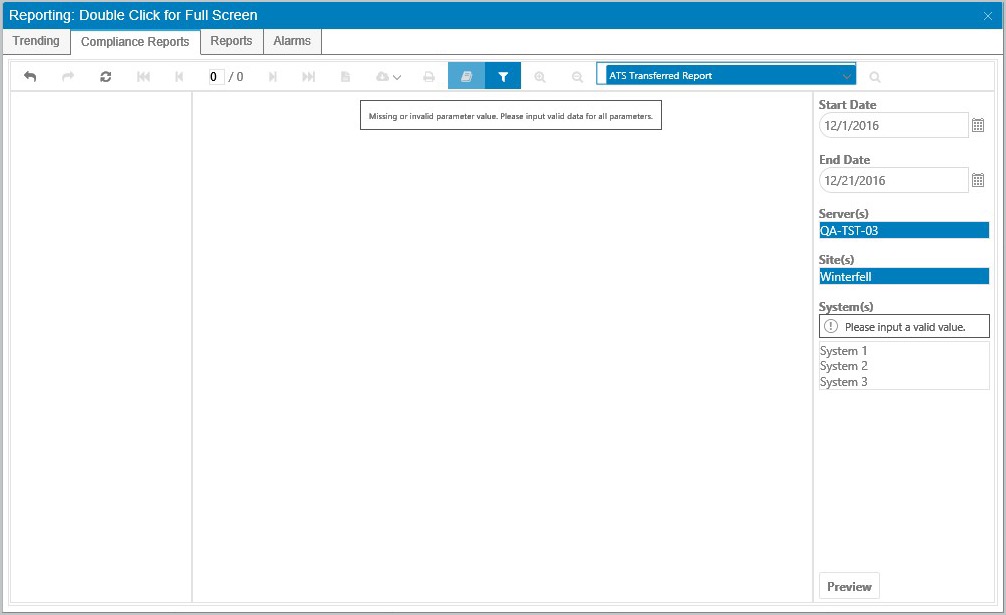This screenshot has width=1006, height=615.
Task: Click the current page number field
Action: coord(216,76)
